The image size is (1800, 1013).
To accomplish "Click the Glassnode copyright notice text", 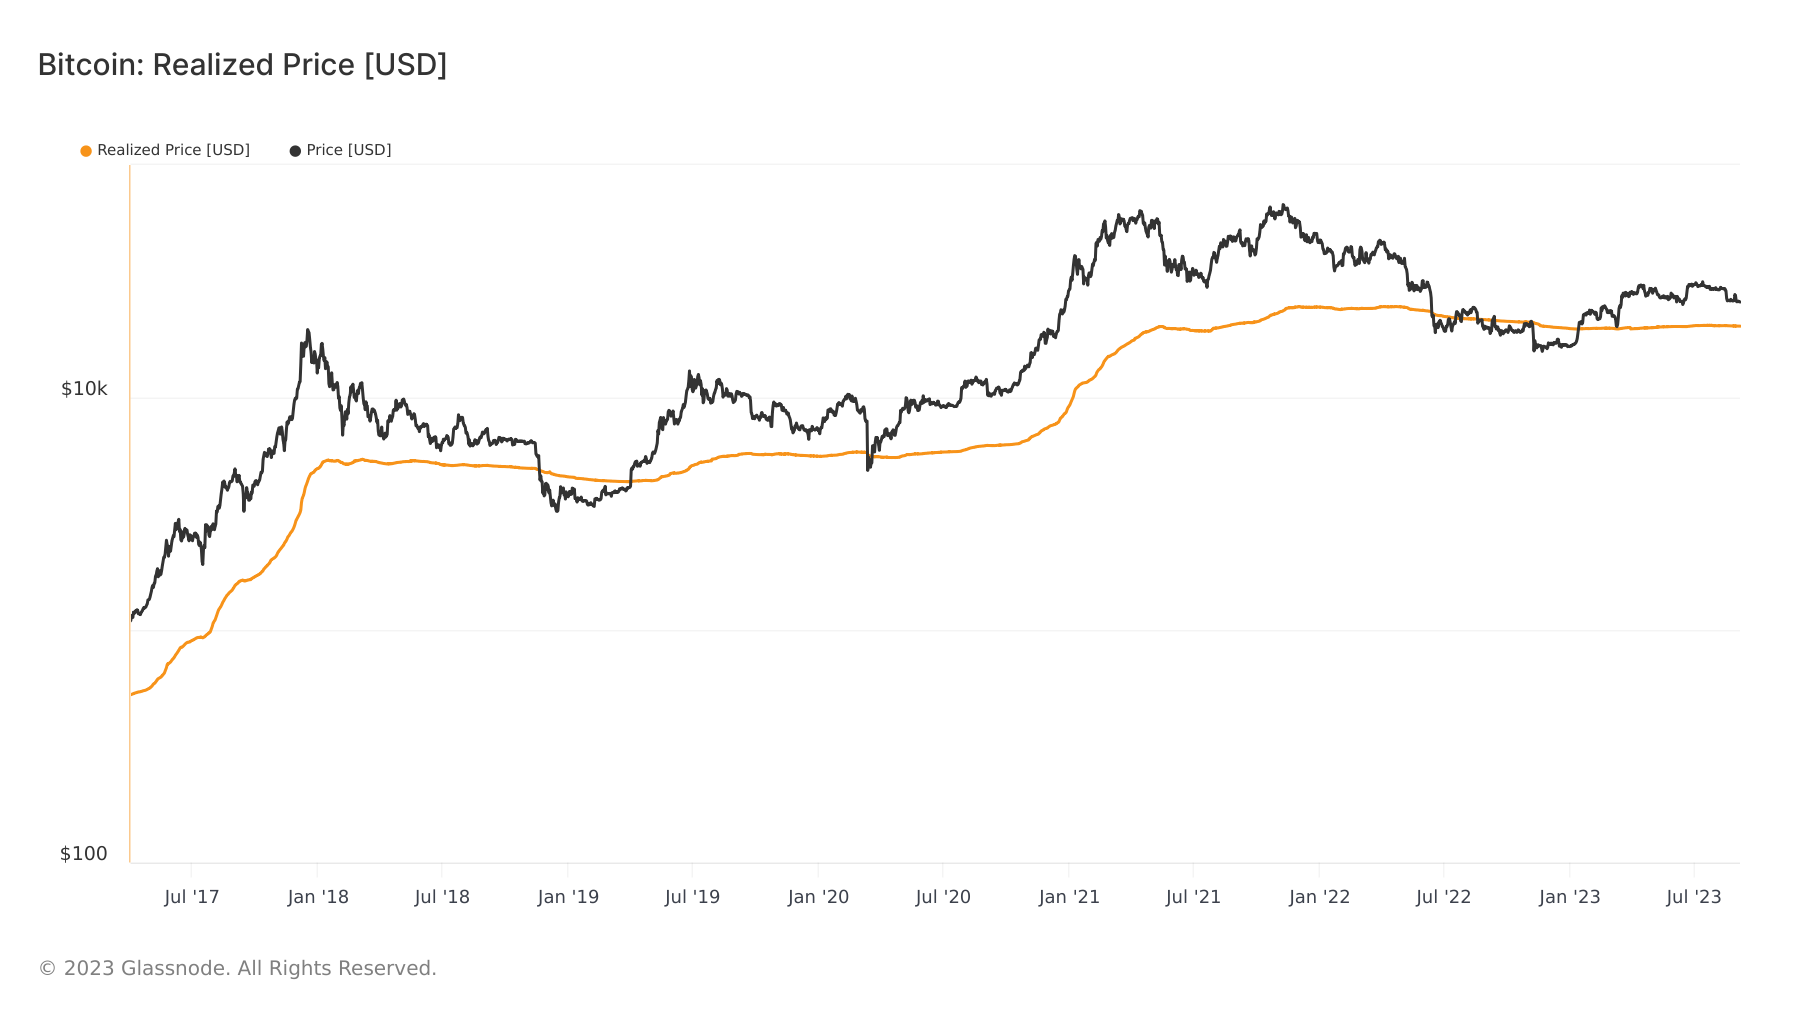I will (237, 968).
